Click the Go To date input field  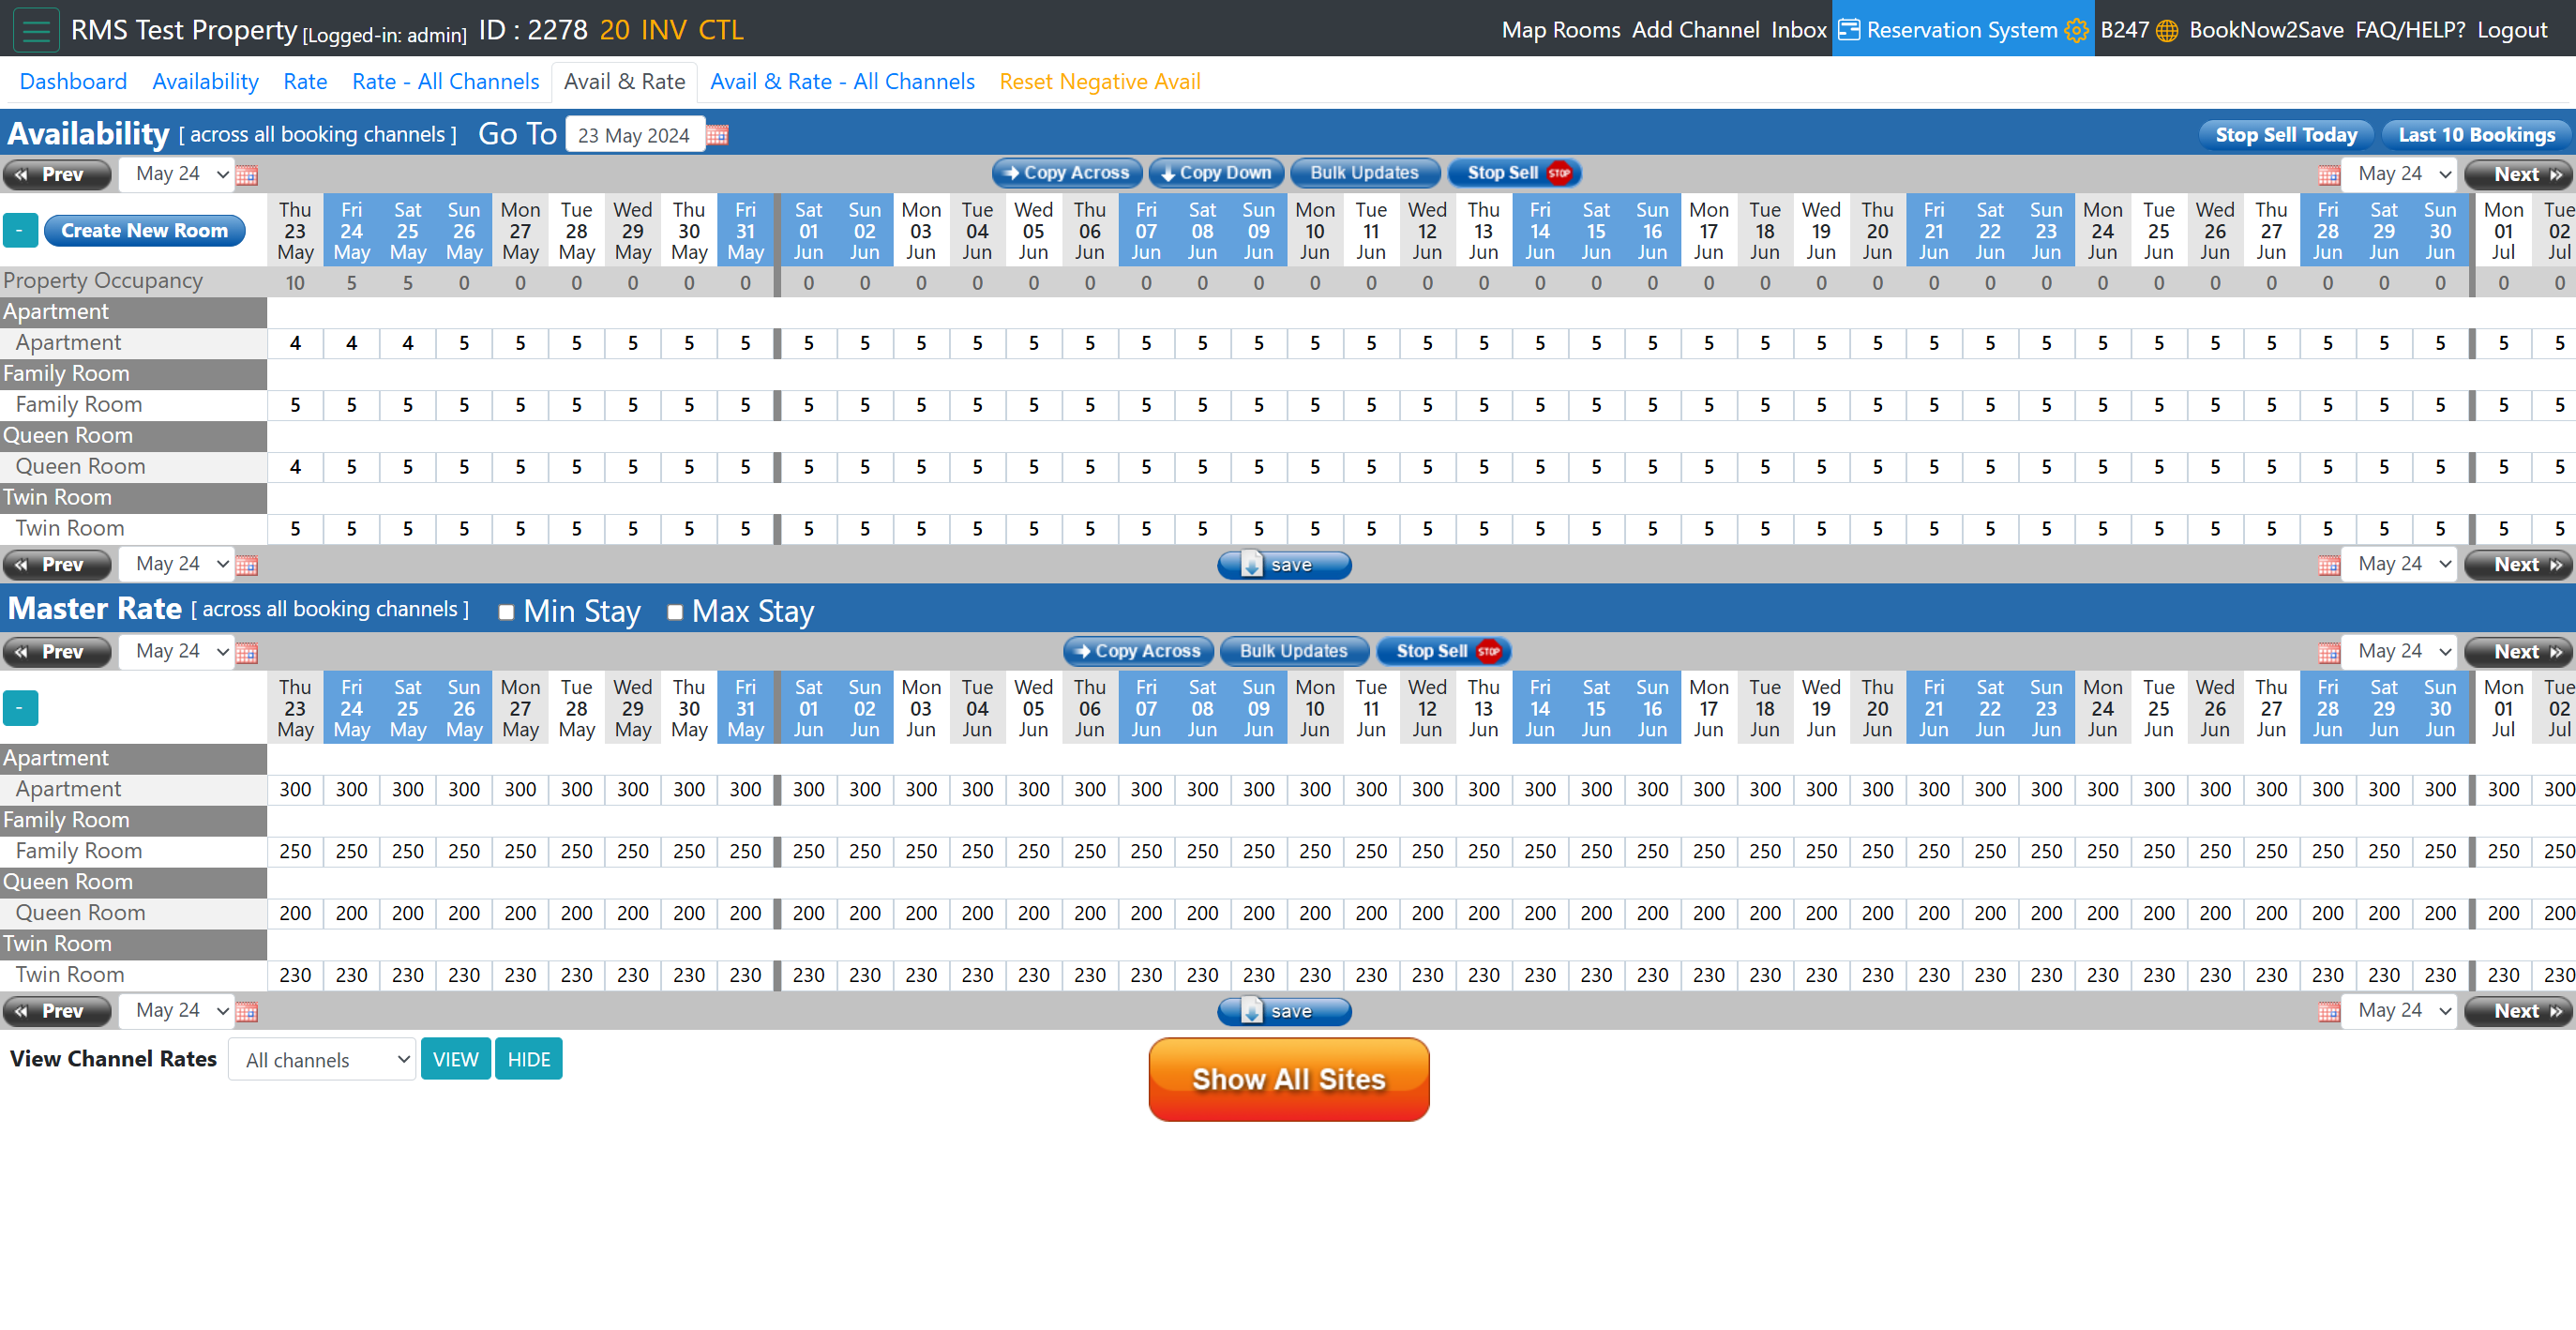[x=634, y=135]
